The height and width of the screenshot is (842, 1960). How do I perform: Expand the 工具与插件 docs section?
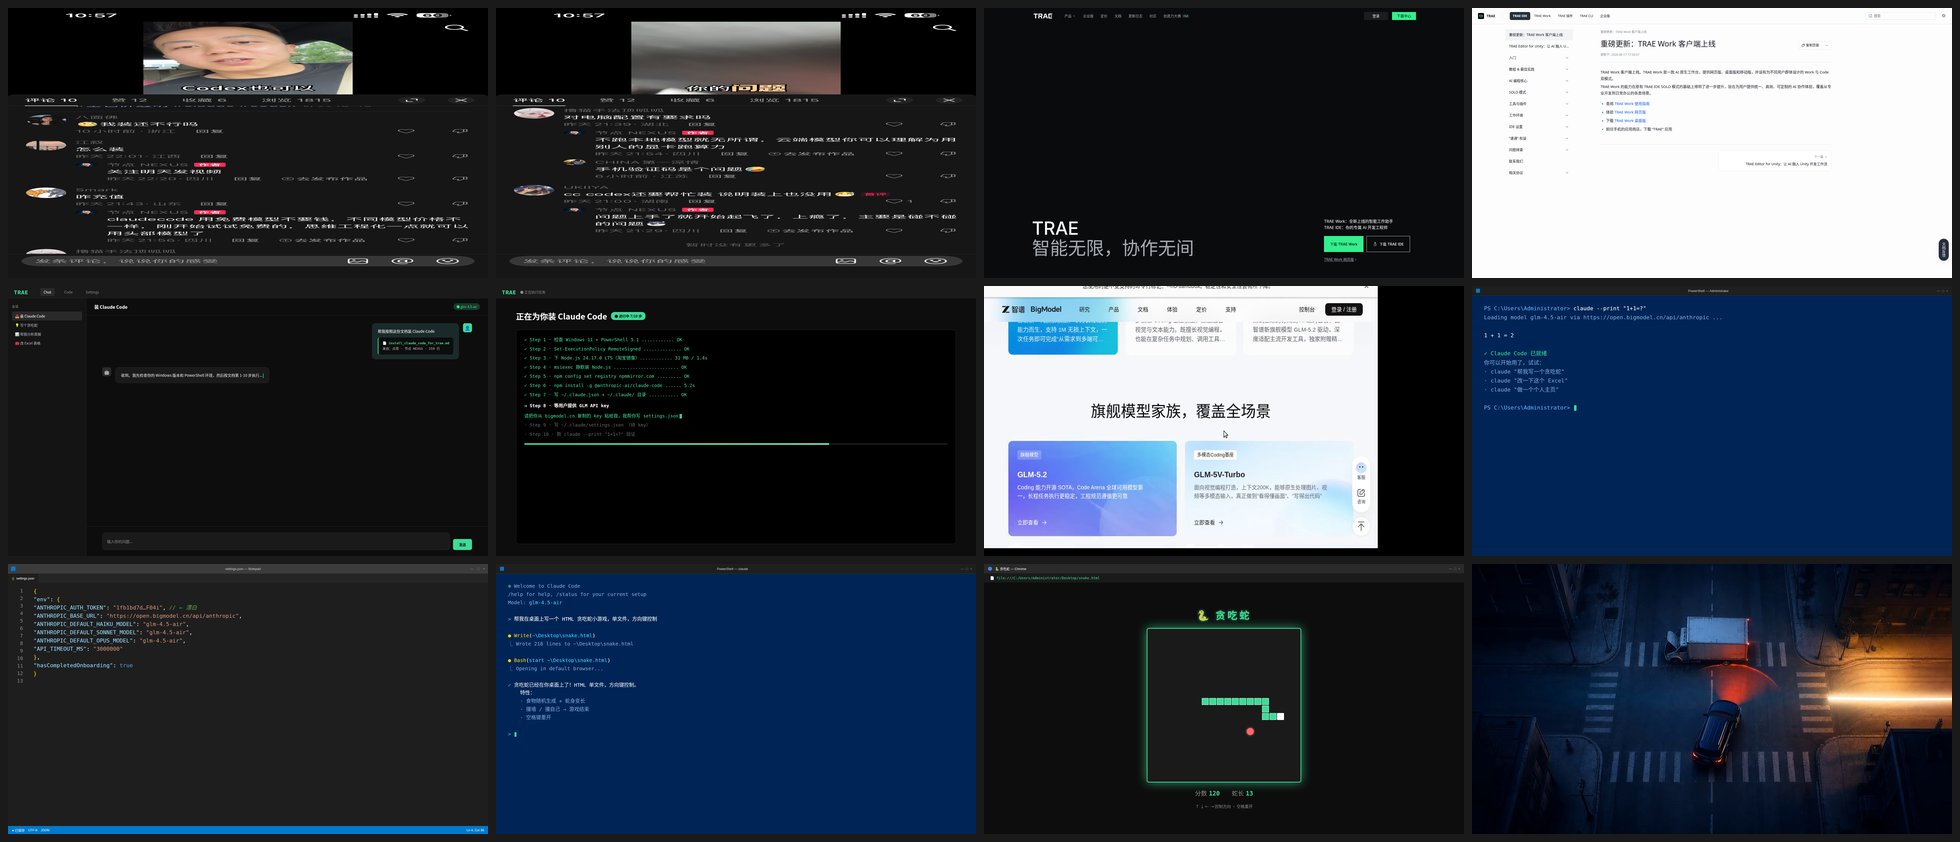tap(1538, 104)
